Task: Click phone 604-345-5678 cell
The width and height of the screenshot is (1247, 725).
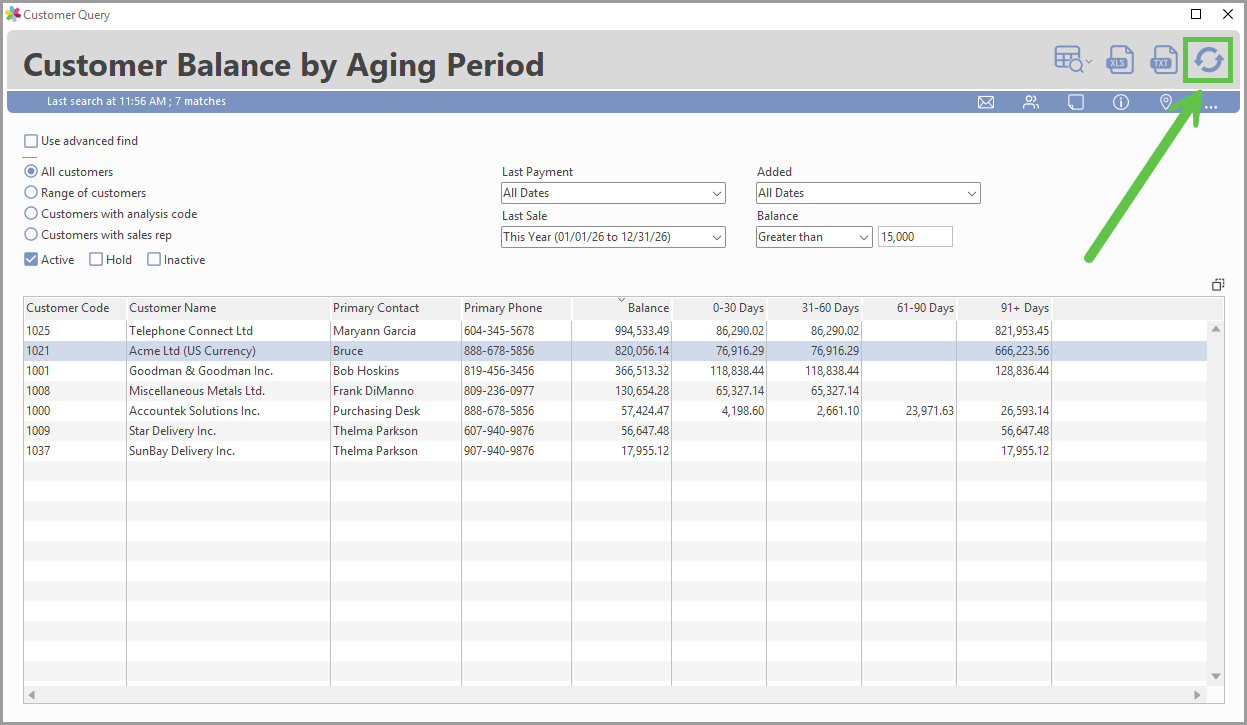Action: click(x=516, y=331)
